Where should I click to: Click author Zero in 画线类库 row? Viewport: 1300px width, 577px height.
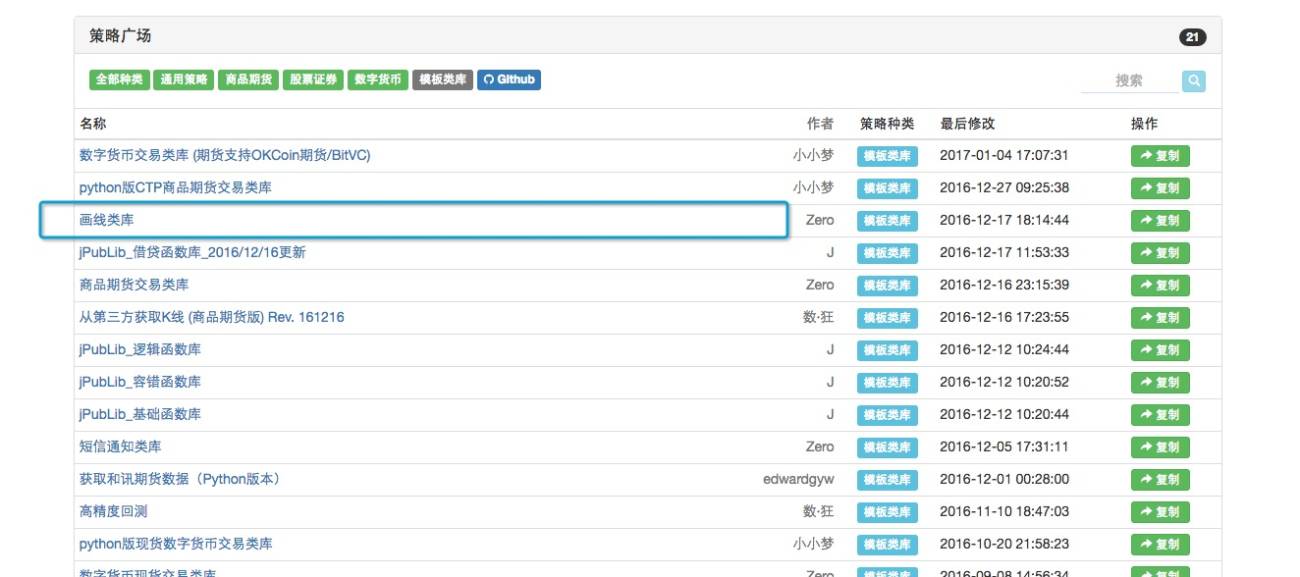819,220
